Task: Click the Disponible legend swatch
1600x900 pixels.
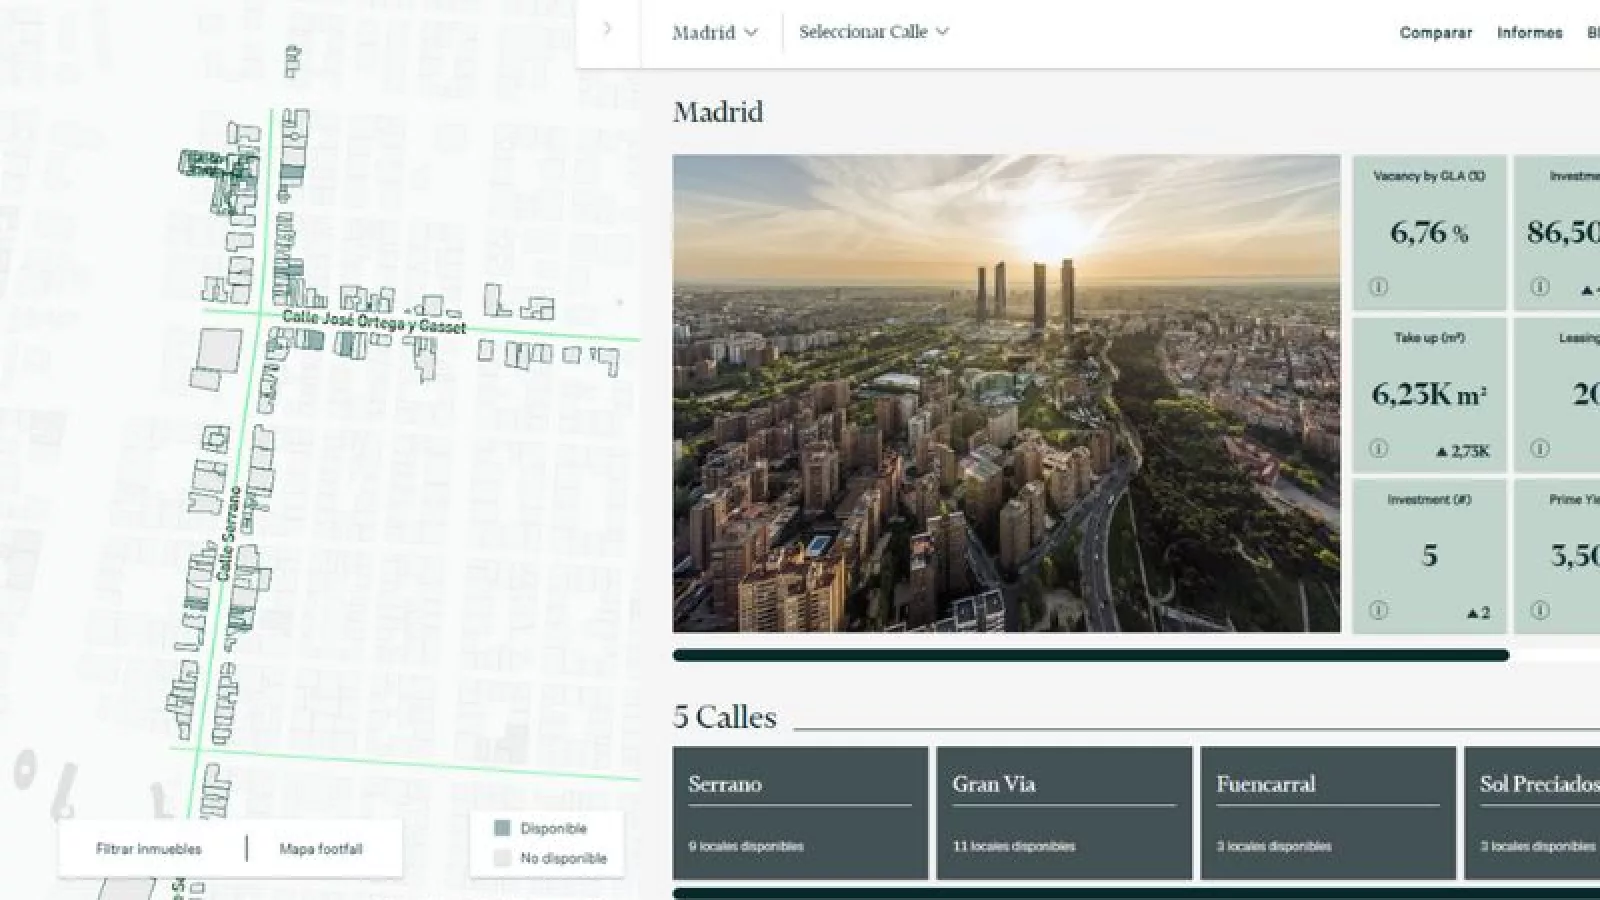Action: pyautogui.click(x=502, y=828)
